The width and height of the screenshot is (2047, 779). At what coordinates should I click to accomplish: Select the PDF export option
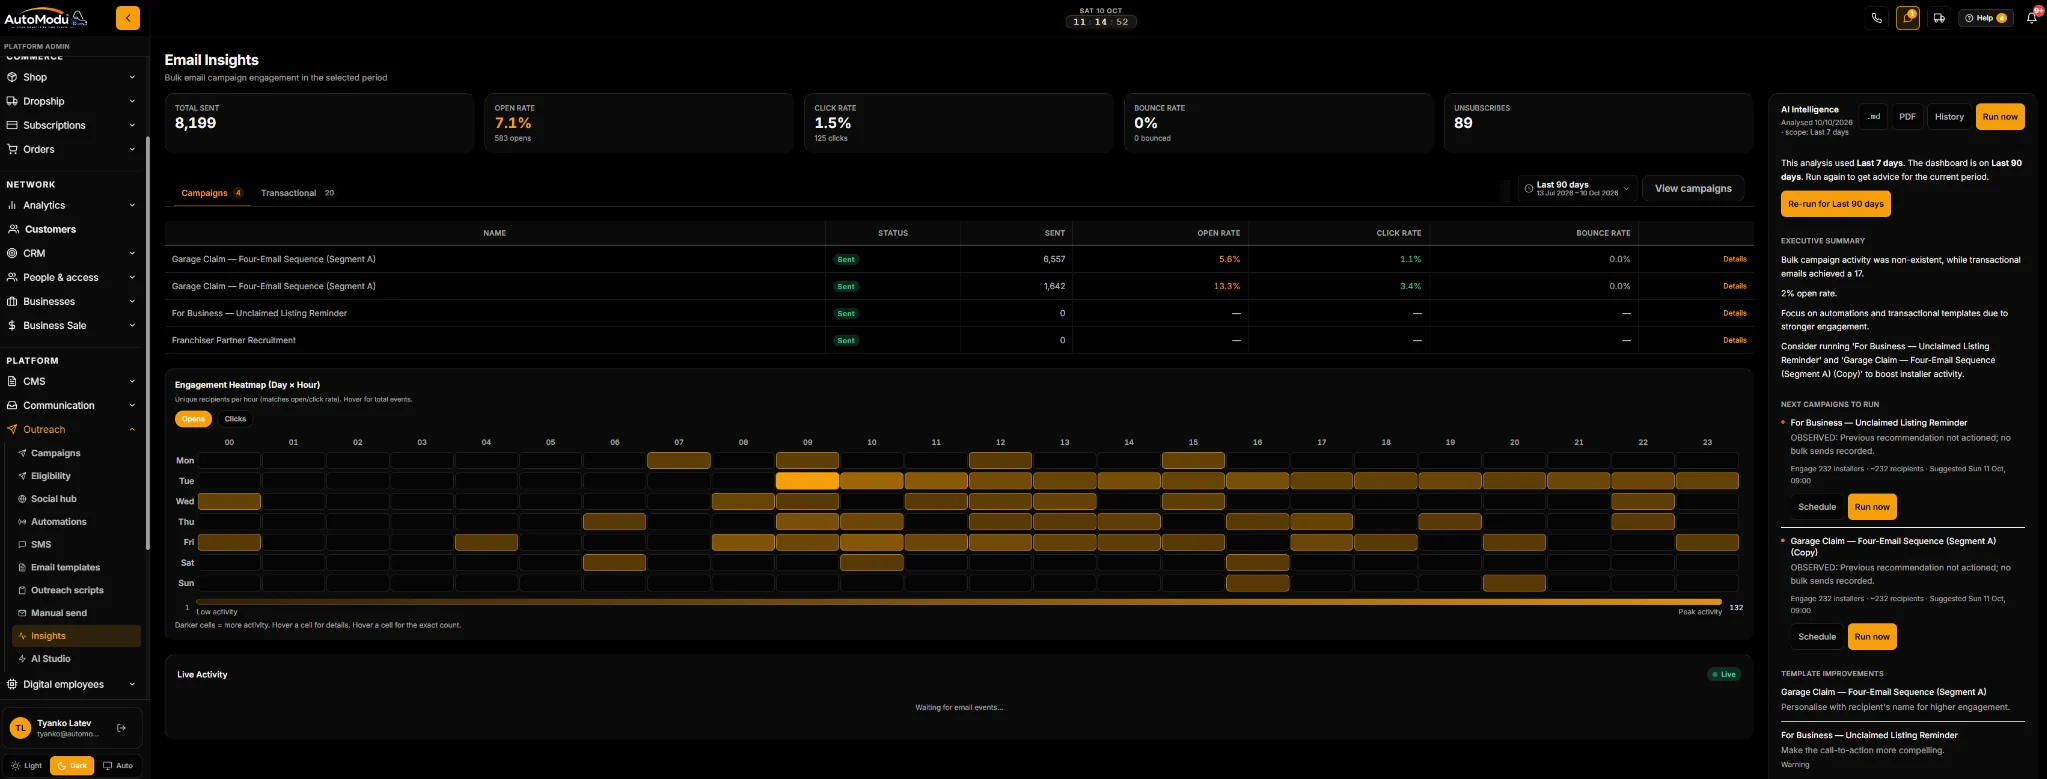click(x=1907, y=117)
